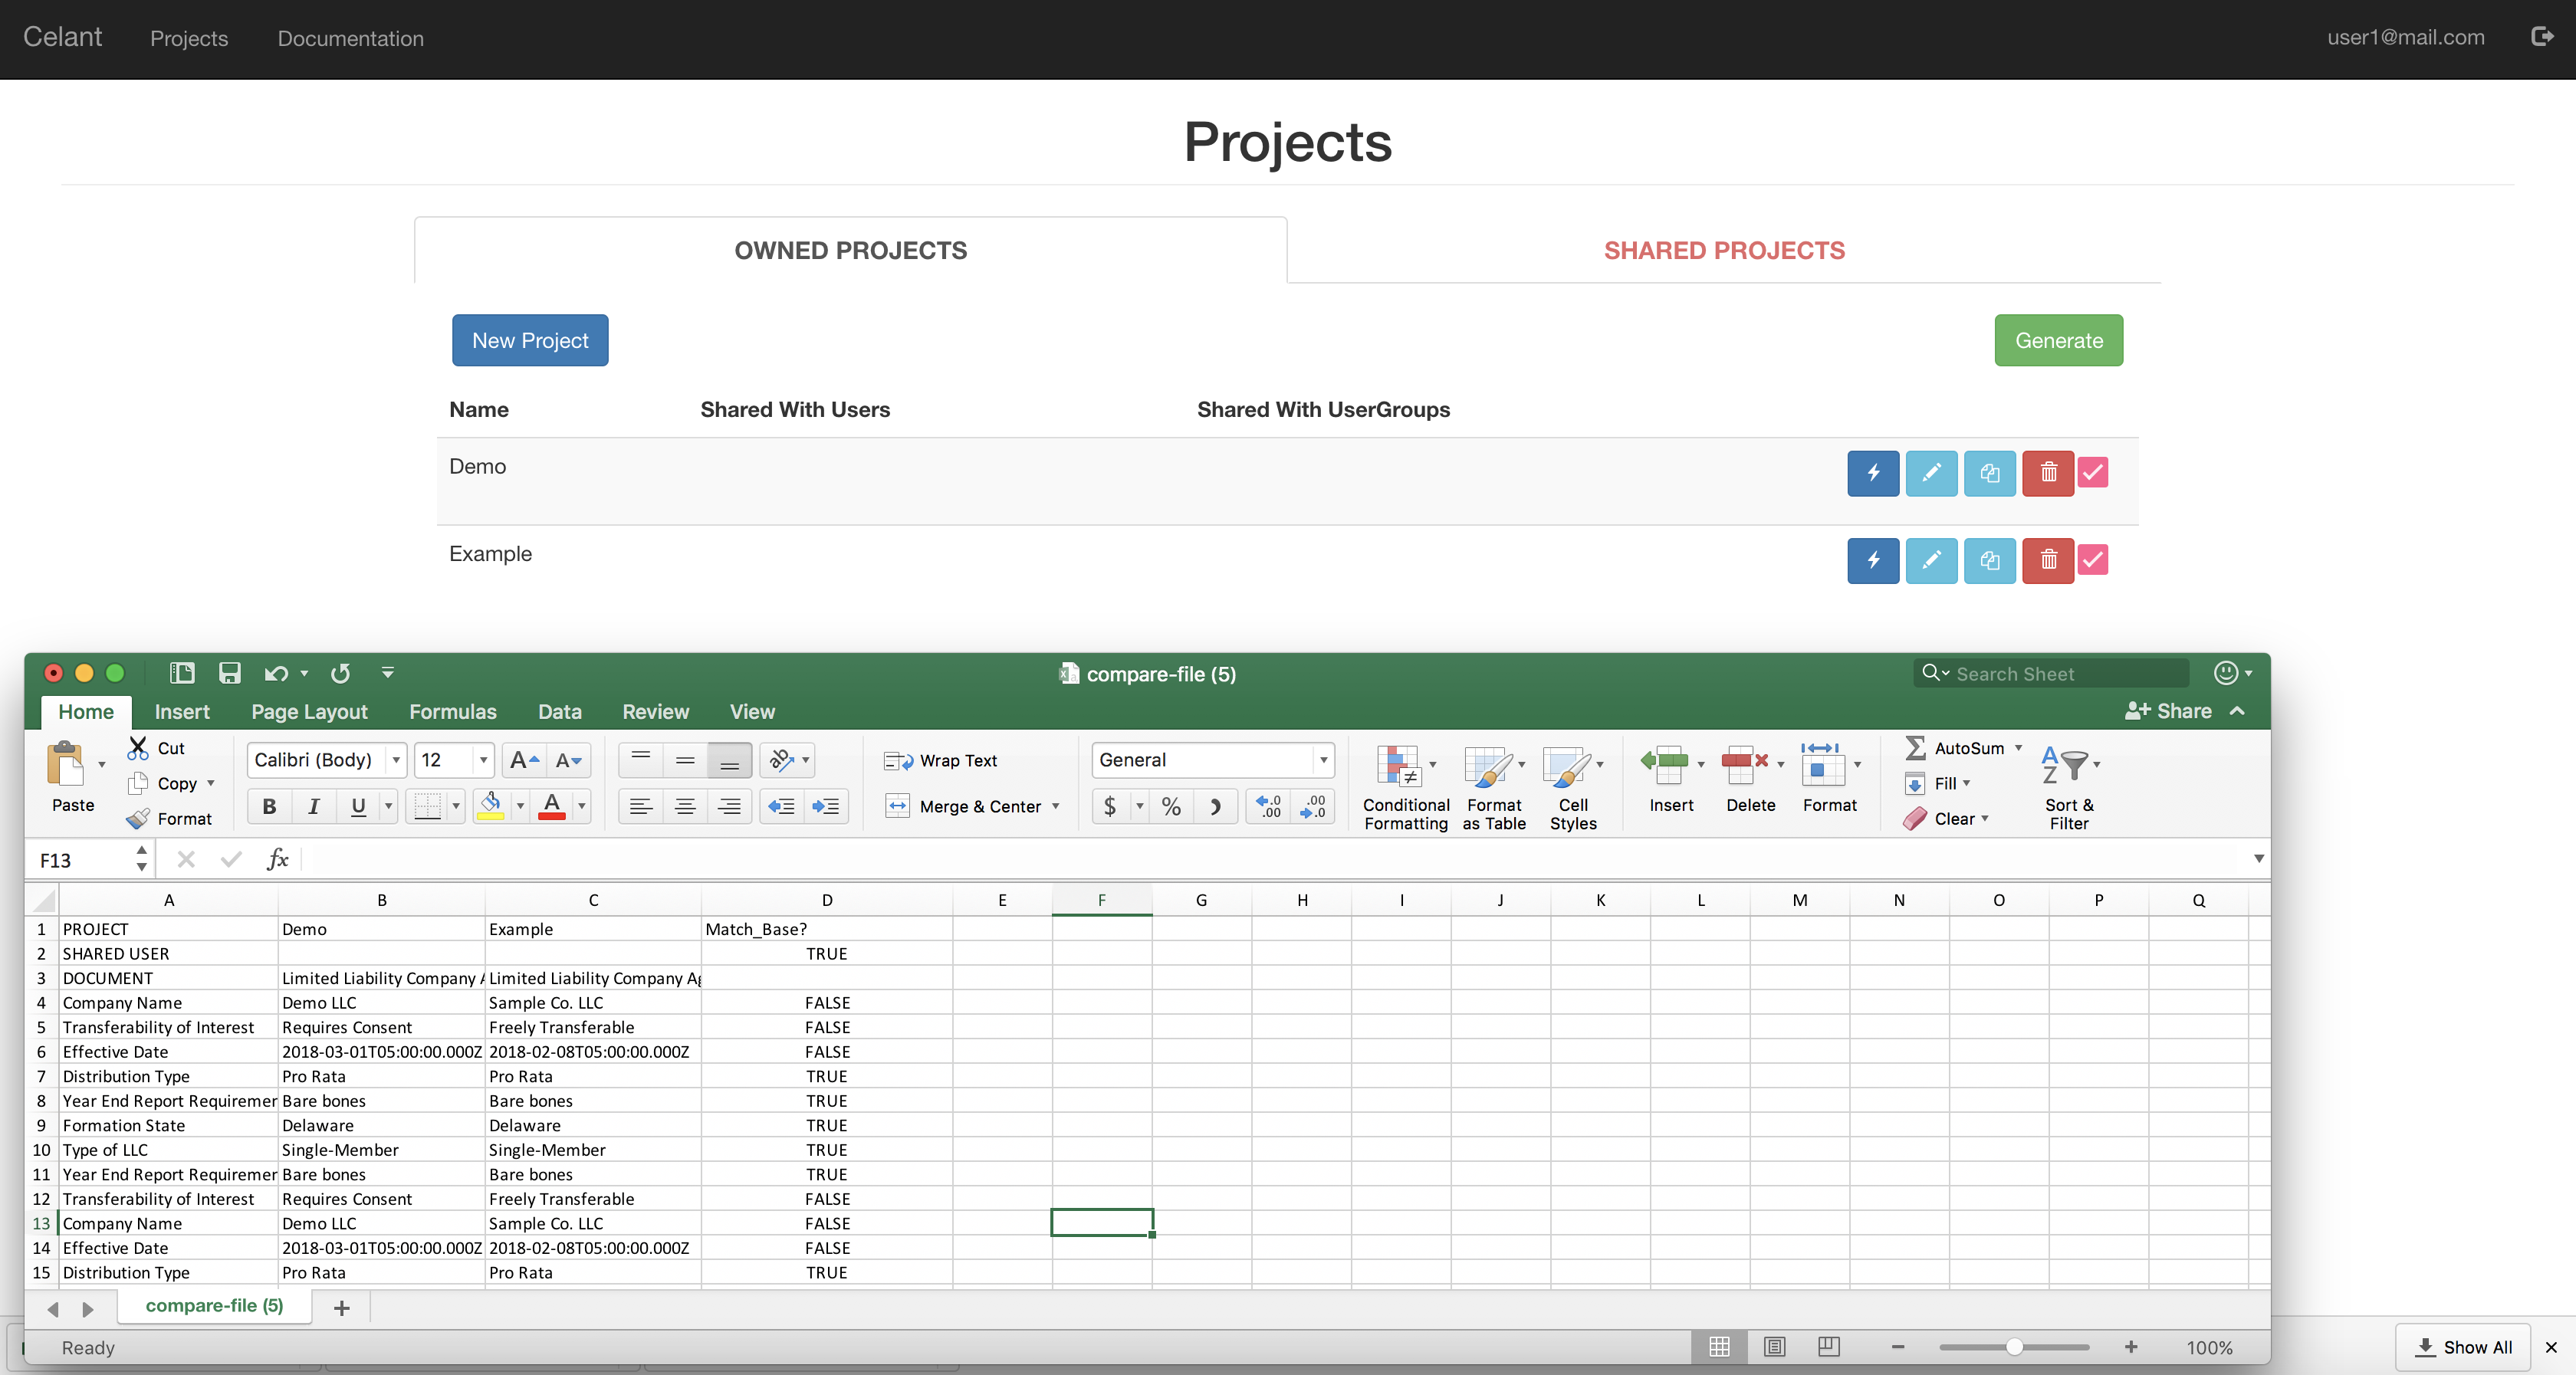Edit the Example project
The height and width of the screenshot is (1375, 2576).
click(1931, 560)
